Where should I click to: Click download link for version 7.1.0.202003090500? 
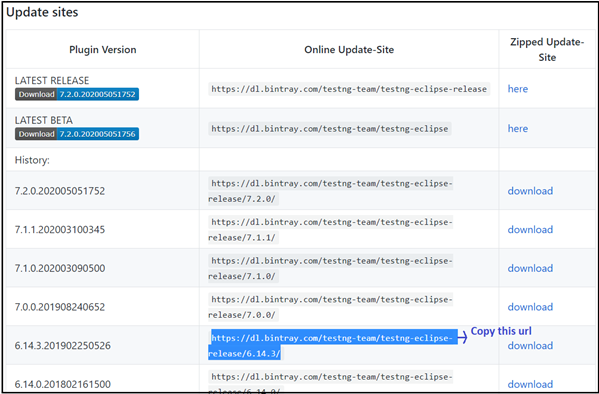click(530, 268)
